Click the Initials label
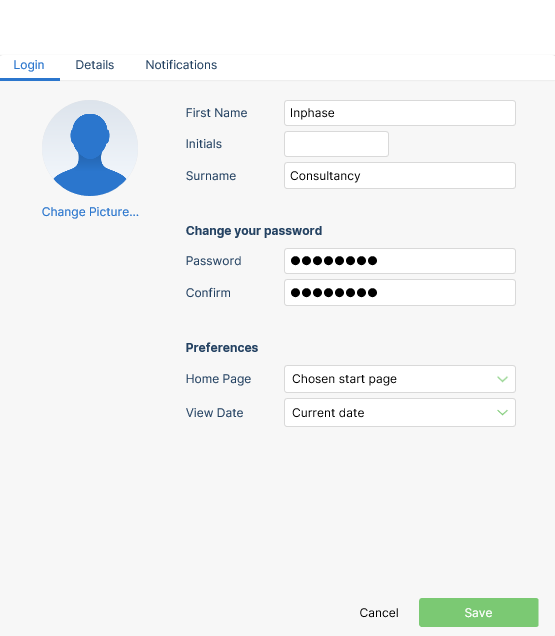Viewport: 555px width, 636px height. (x=204, y=144)
